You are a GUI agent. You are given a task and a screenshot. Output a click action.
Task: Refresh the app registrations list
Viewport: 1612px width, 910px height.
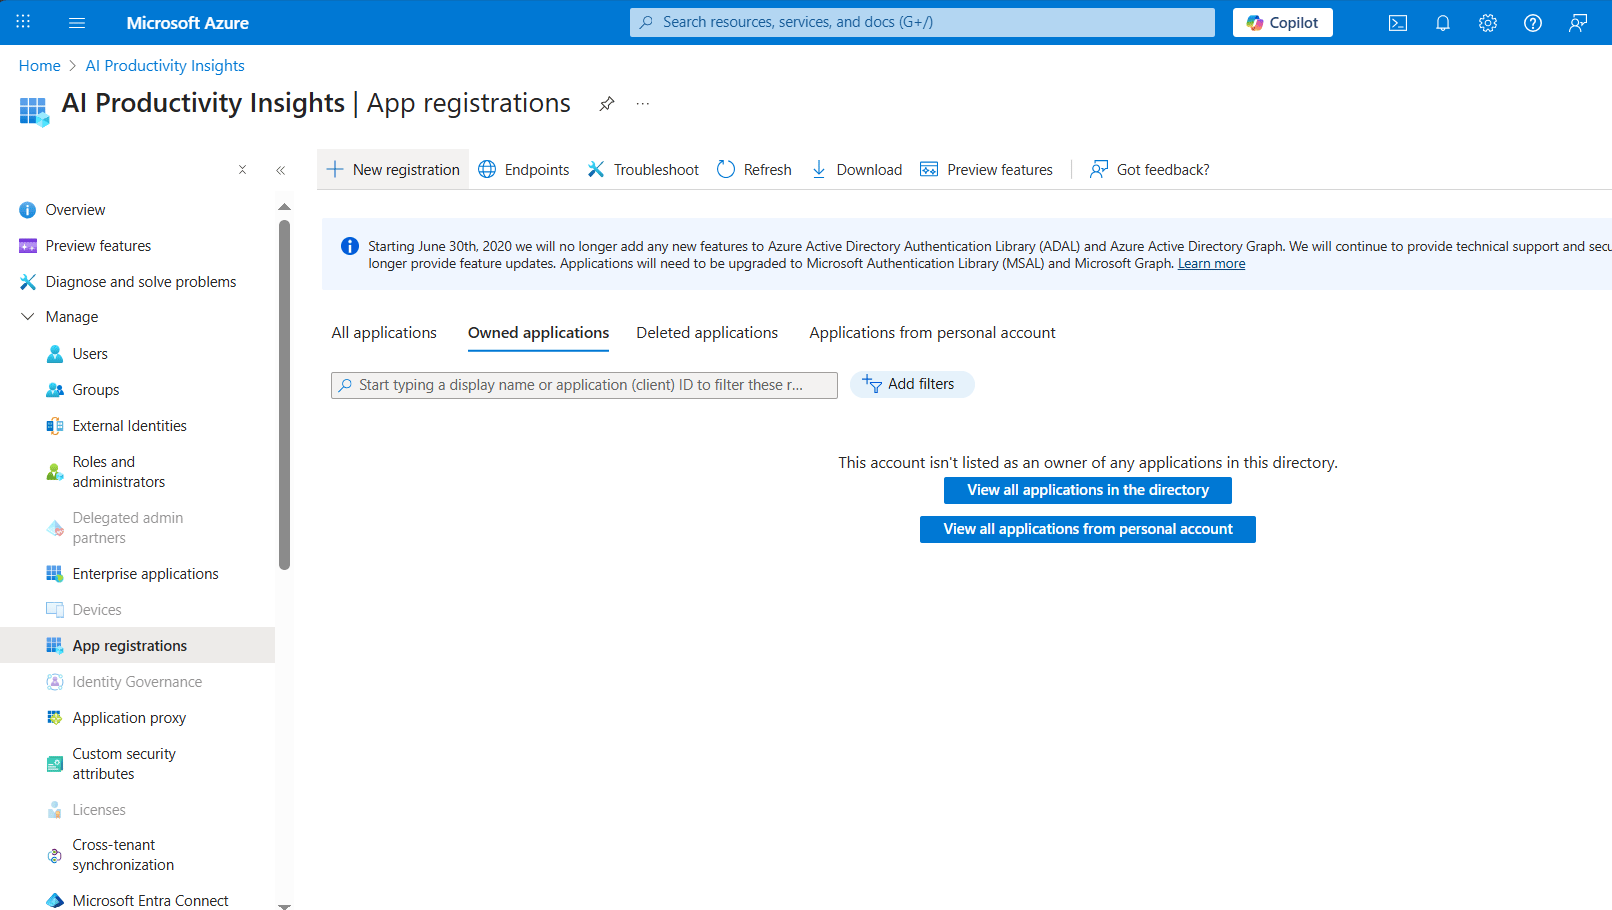pyautogui.click(x=754, y=170)
